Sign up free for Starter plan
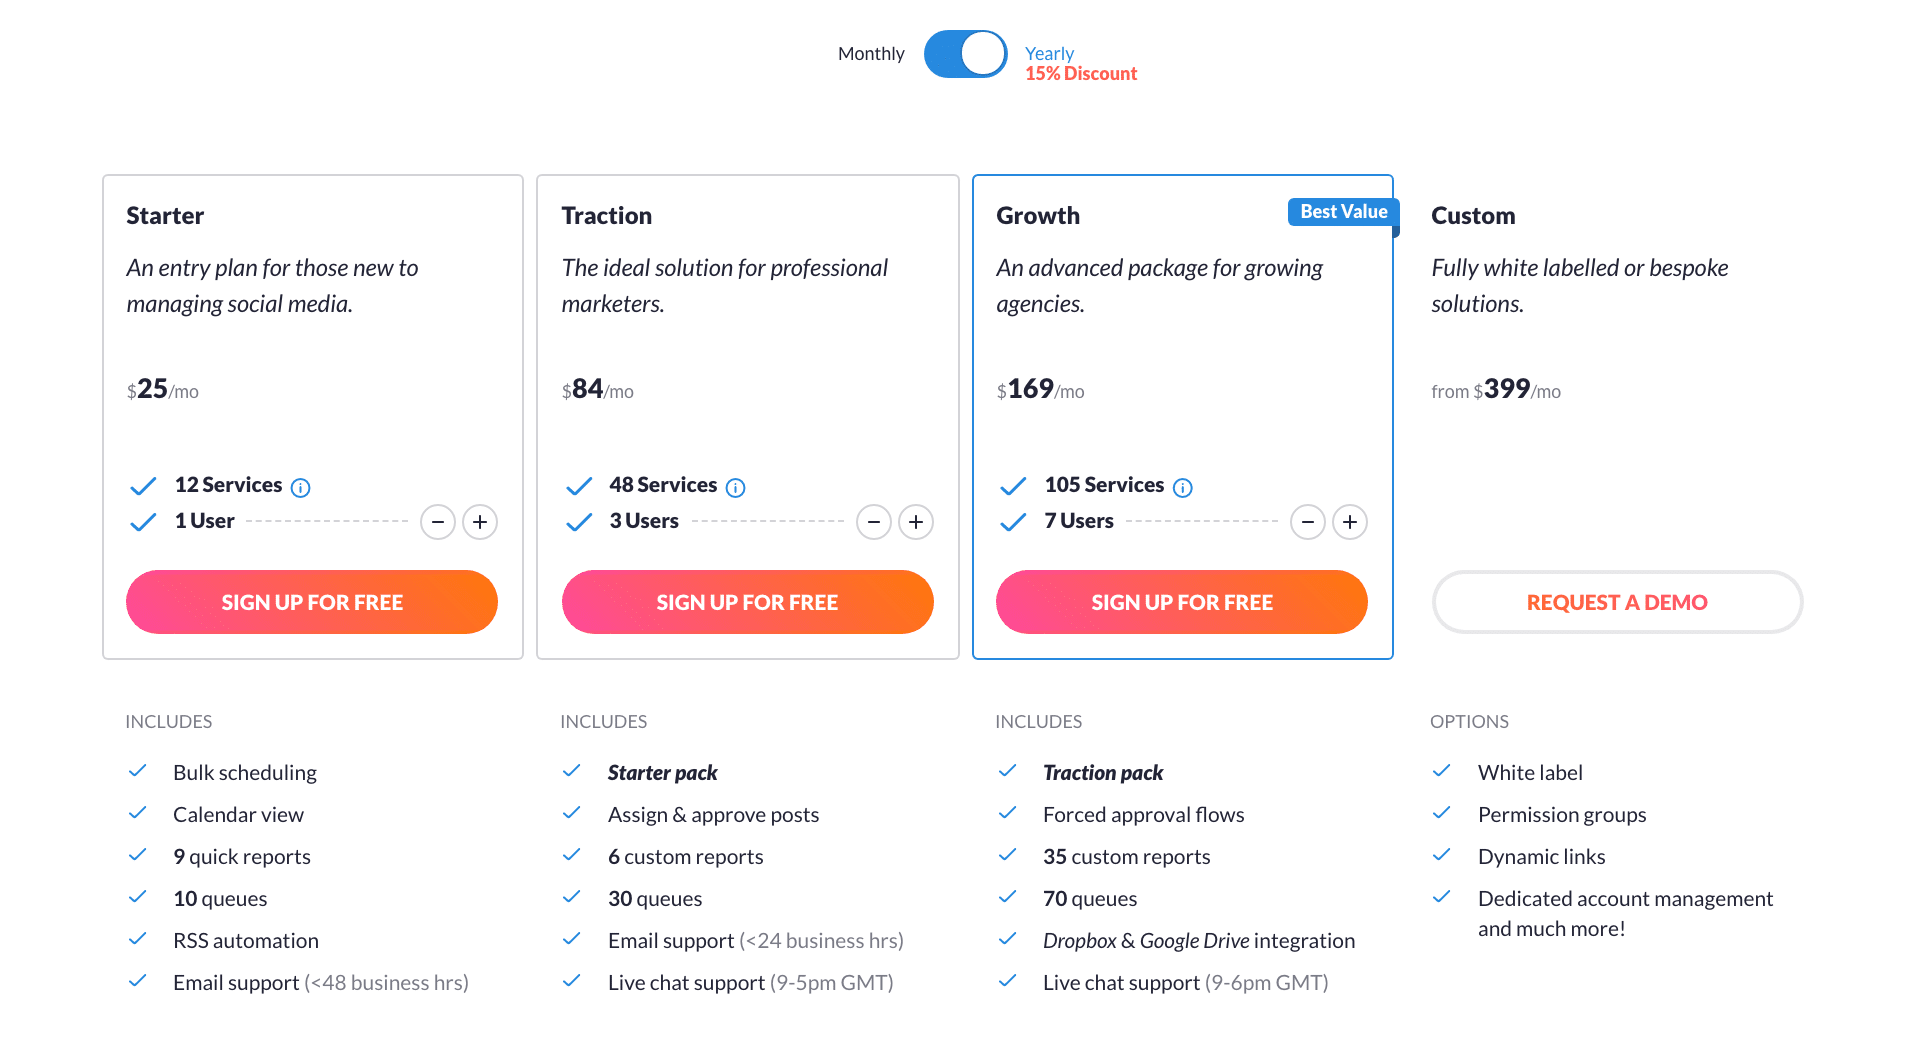The height and width of the screenshot is (1042, 1912). point(312,602)
